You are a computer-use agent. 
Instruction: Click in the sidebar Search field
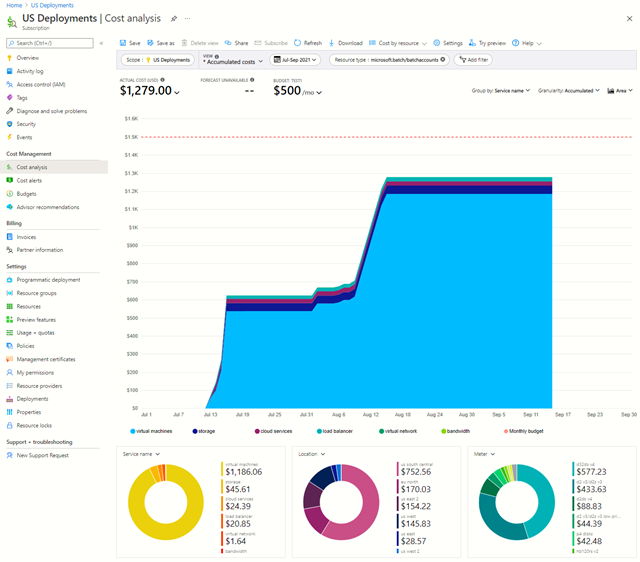(x=50, y=43)
